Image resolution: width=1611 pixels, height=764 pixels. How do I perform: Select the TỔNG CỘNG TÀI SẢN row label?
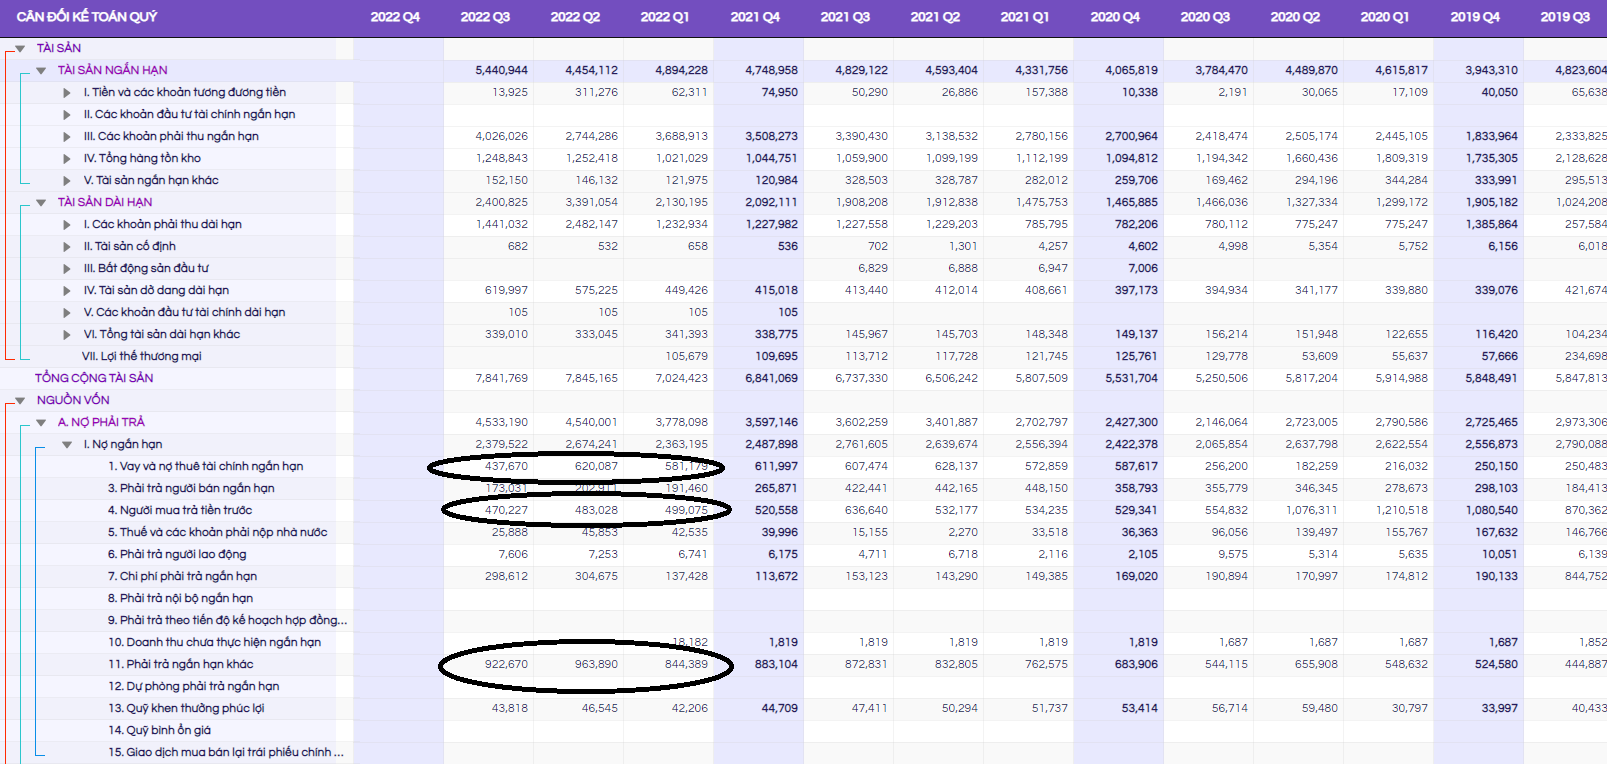coord(94,378)
